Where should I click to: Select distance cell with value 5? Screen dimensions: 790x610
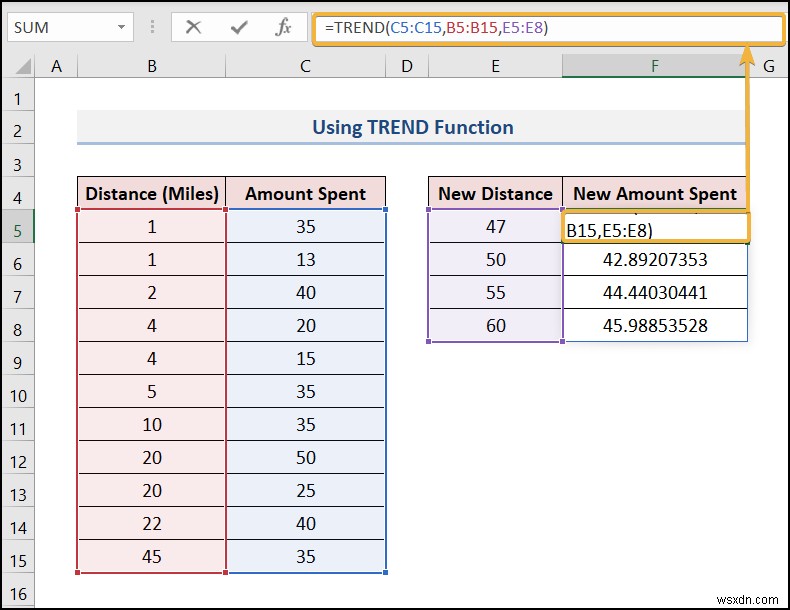(152, 391)
